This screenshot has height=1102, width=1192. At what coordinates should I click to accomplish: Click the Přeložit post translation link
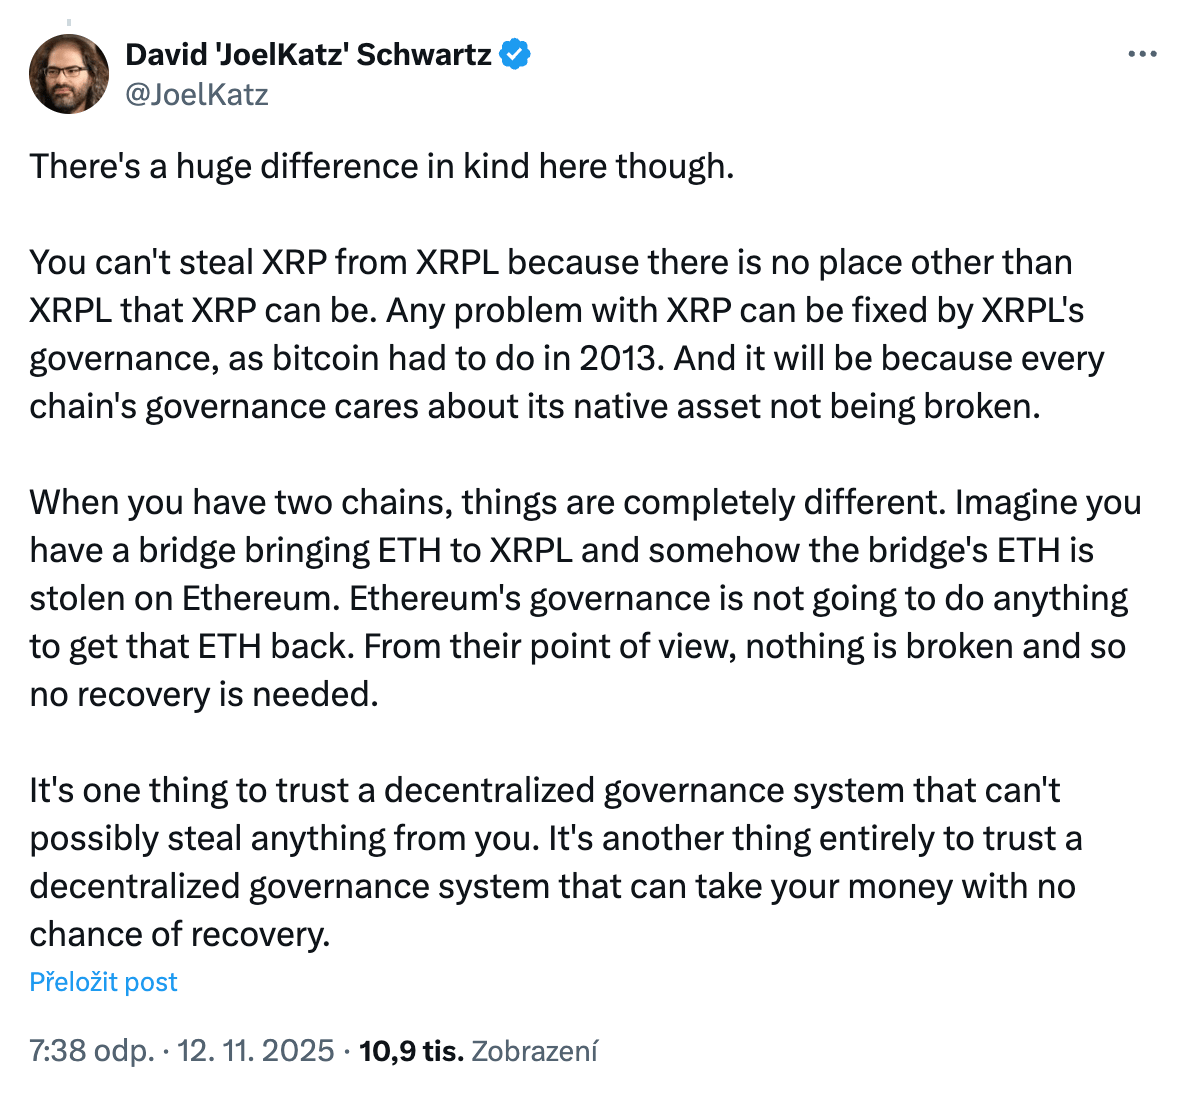tap(103, 982)
